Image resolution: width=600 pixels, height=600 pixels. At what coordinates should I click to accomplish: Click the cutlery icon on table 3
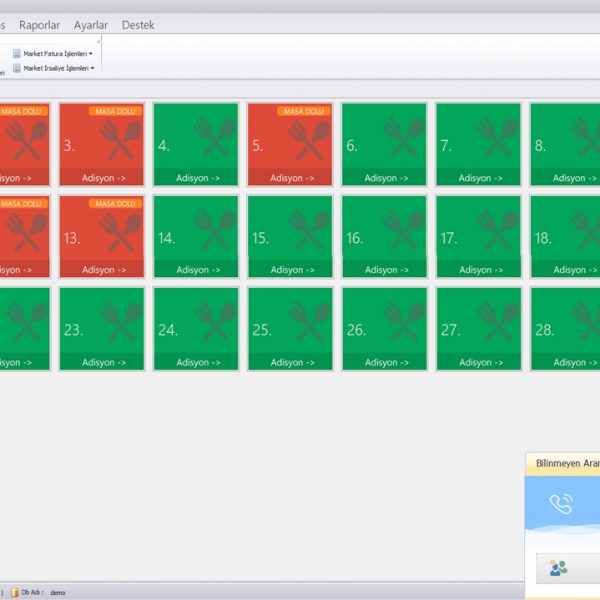pos(120,139)
